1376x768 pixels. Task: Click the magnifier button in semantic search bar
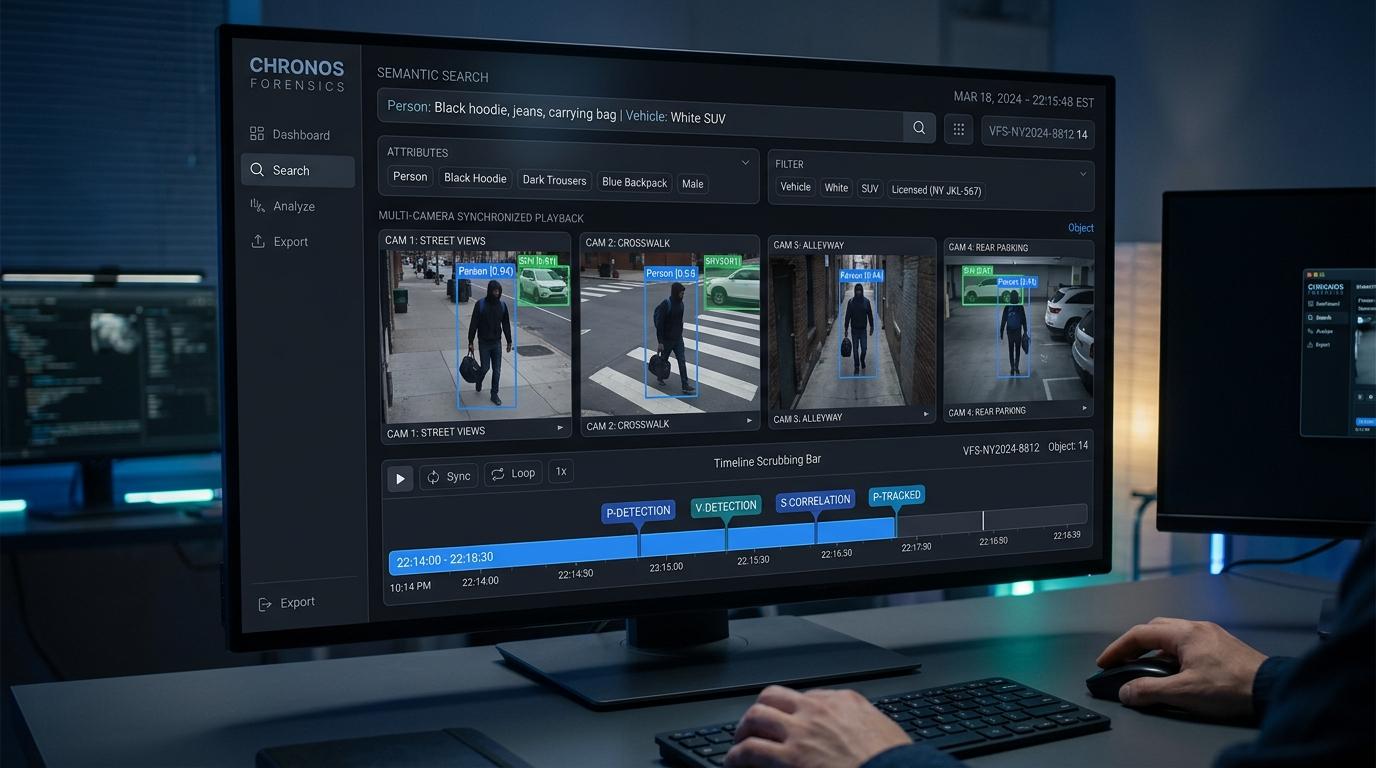(x=919, y=127)
